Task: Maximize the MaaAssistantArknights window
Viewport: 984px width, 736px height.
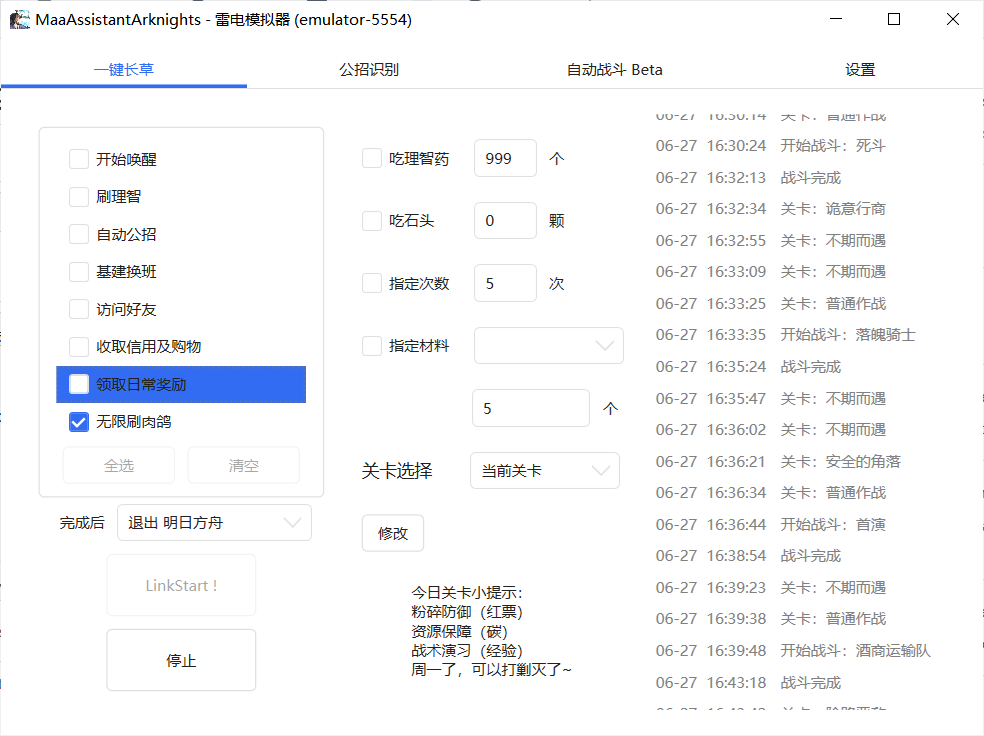Action: (x=894, y=19)
